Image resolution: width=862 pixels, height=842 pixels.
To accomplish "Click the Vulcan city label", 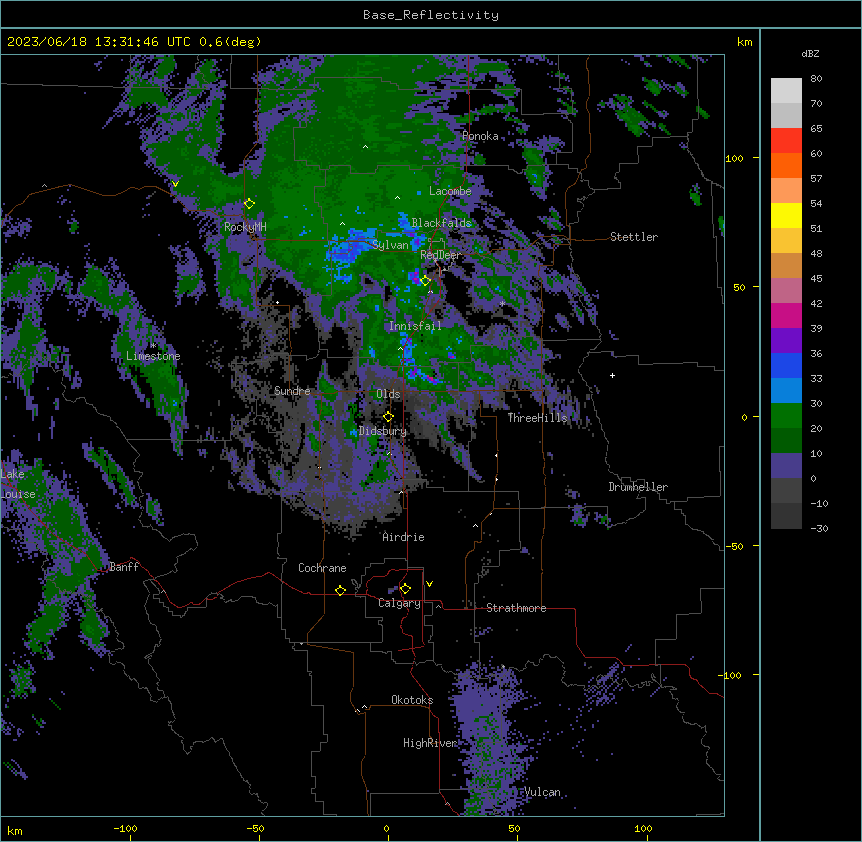I will coord(542,792).
